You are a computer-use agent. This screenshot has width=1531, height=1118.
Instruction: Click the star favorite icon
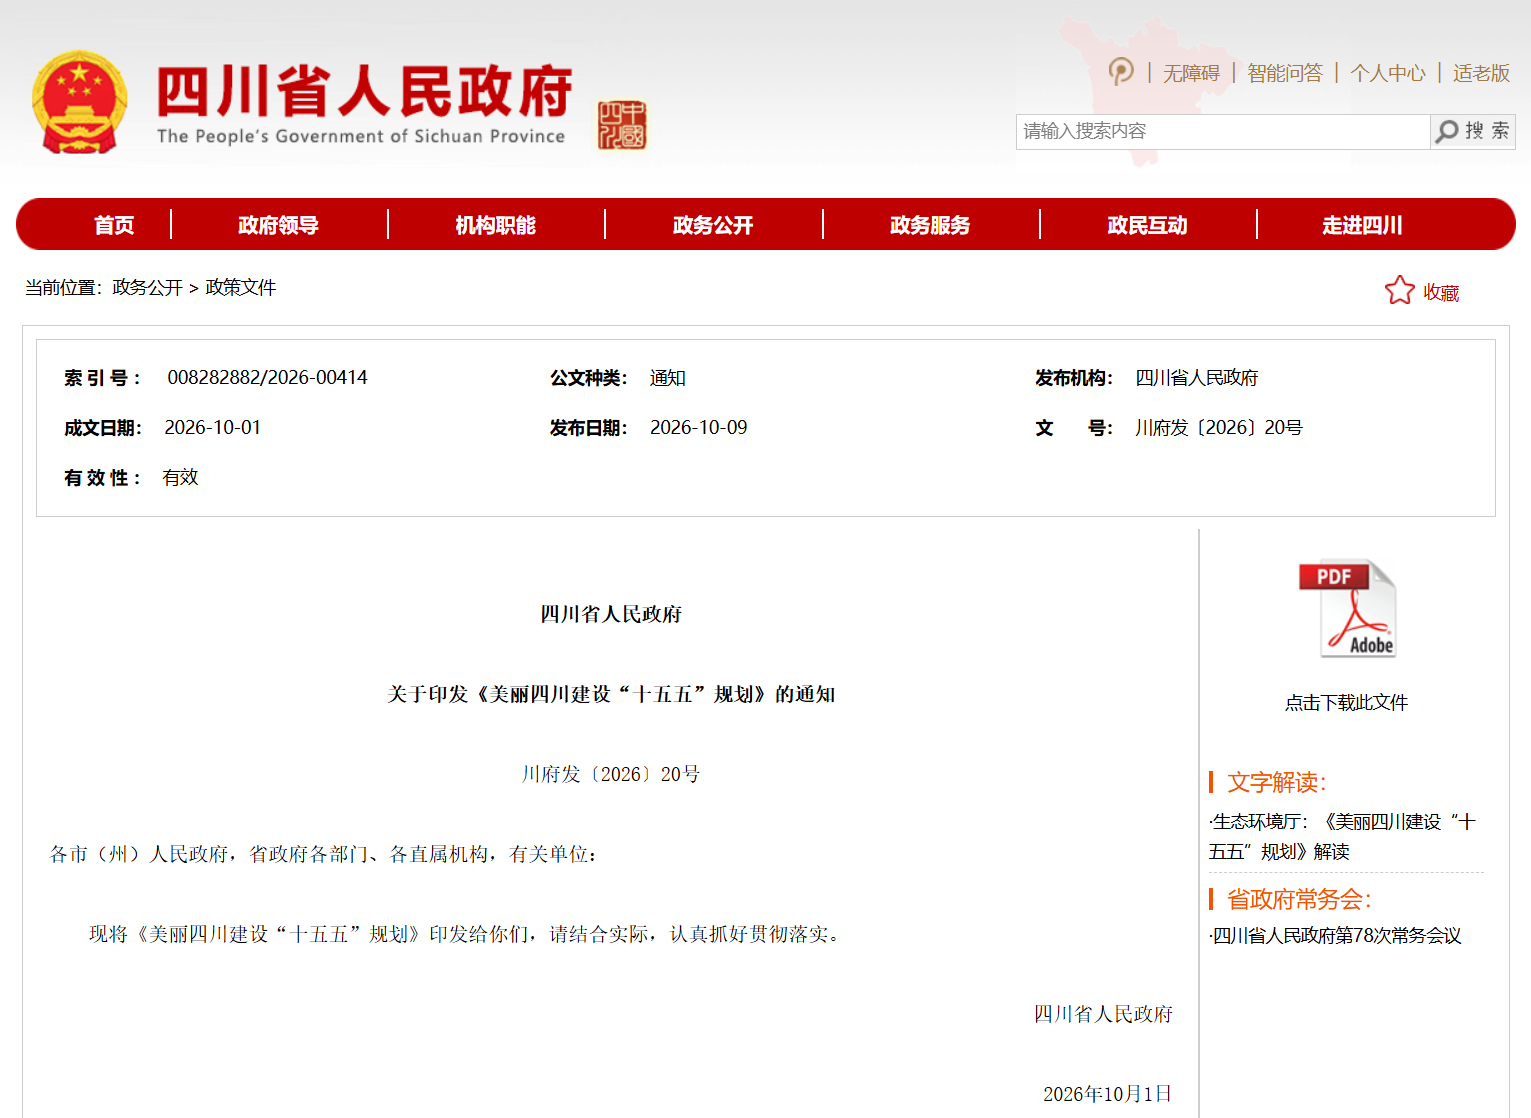click(1400, 291)
